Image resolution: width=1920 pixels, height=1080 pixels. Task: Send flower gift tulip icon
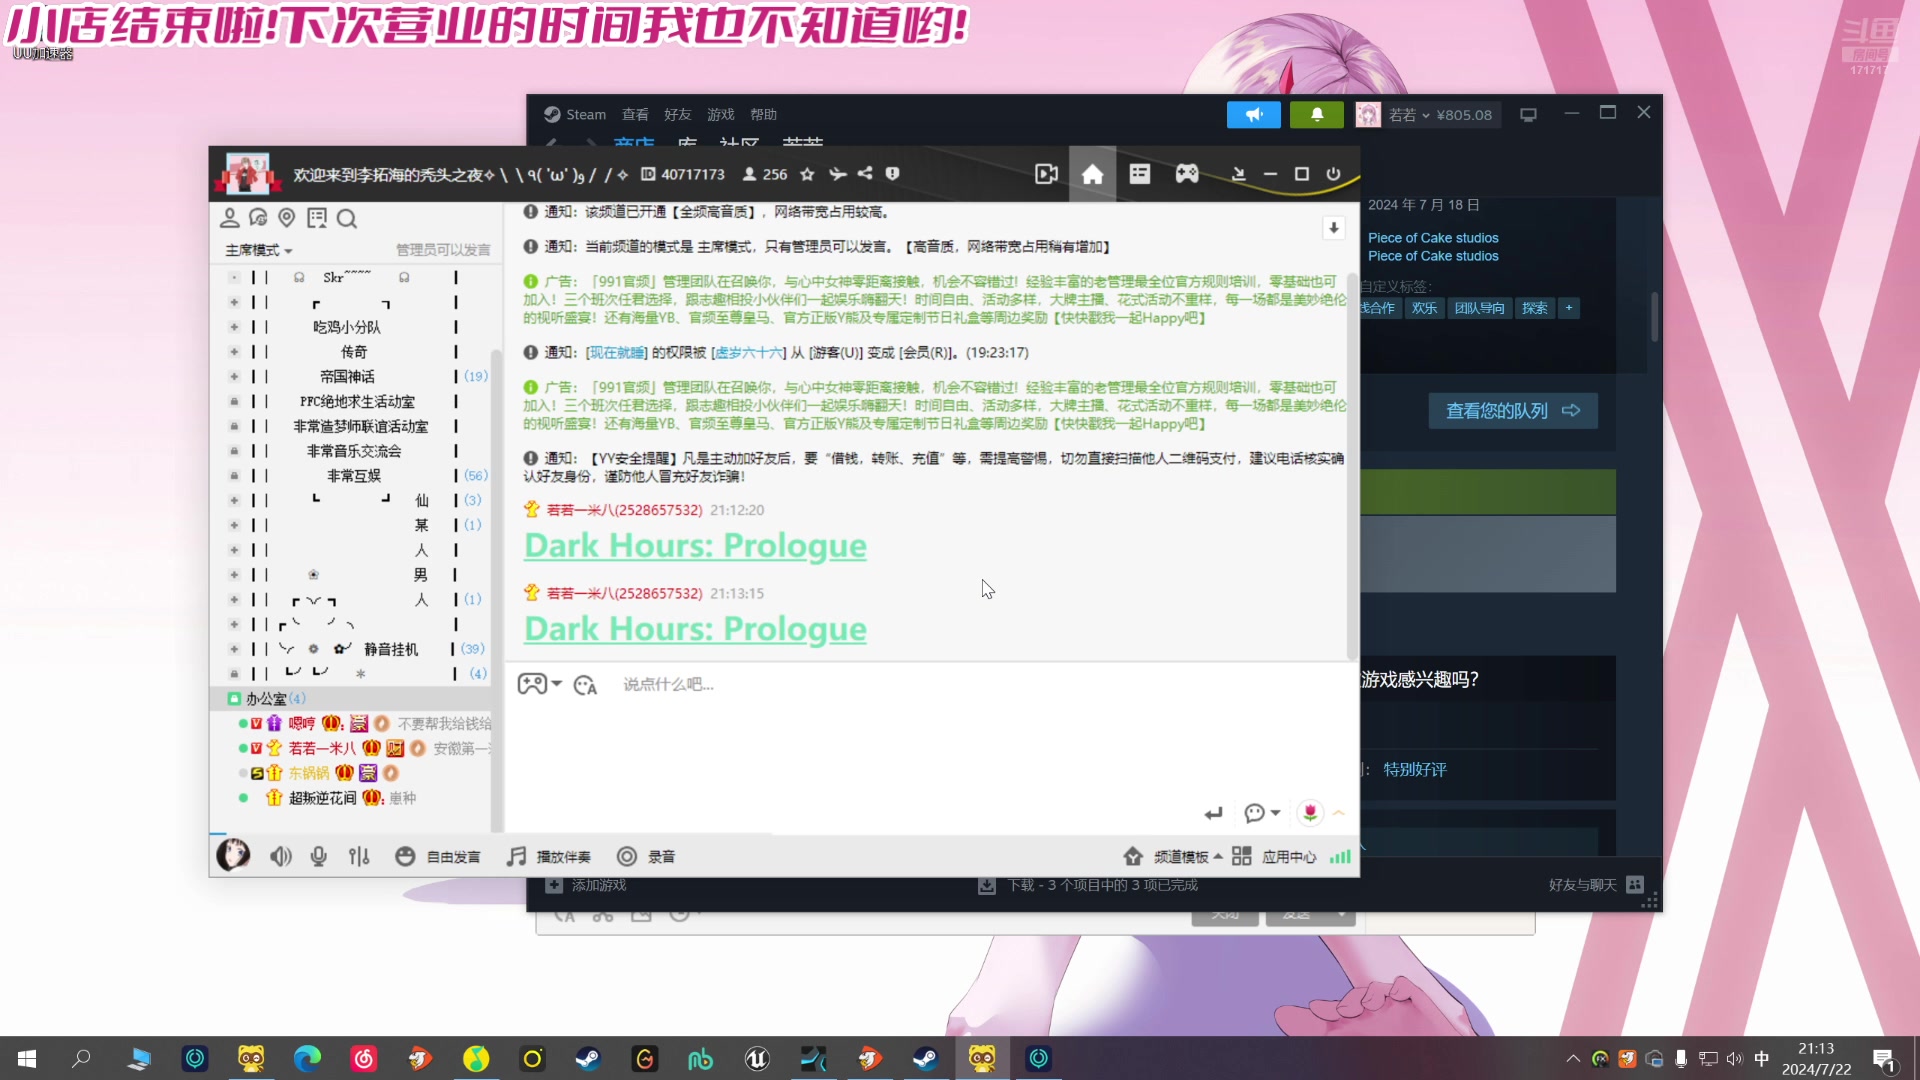pos(1310,813)
